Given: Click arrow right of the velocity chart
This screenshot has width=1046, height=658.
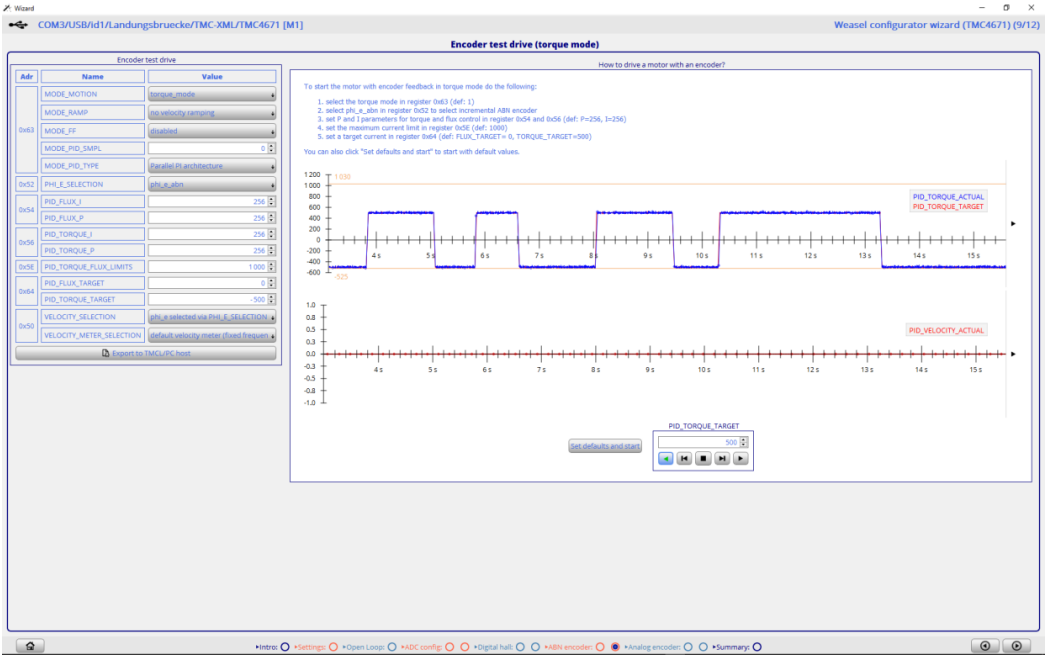Looking at the screenshot, I should (x=1013, y=354).
